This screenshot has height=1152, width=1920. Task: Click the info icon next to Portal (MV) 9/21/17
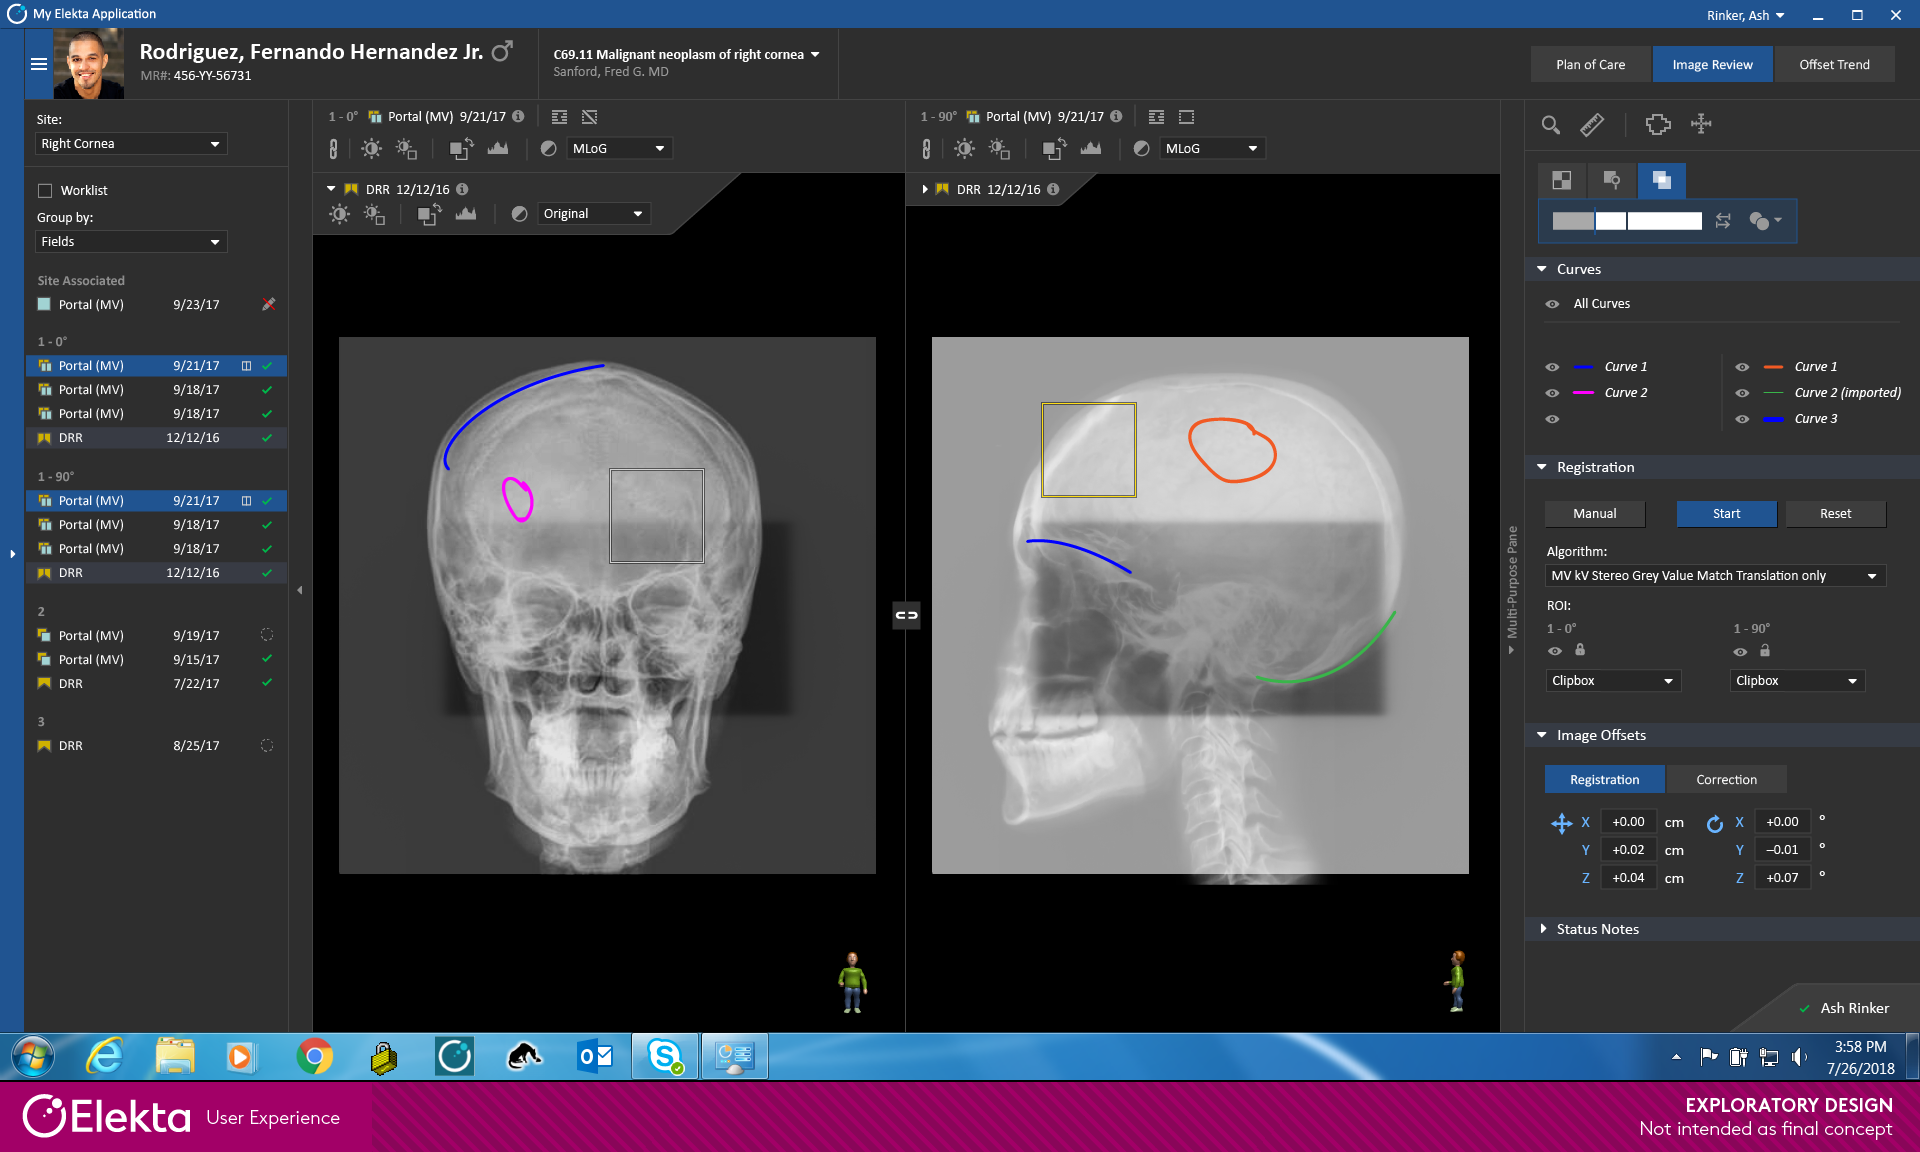tap(518, 116)
